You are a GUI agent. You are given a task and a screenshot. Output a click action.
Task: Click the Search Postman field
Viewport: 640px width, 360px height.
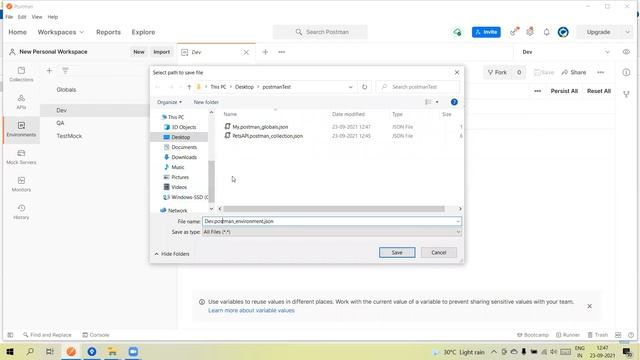pos(320,32)
